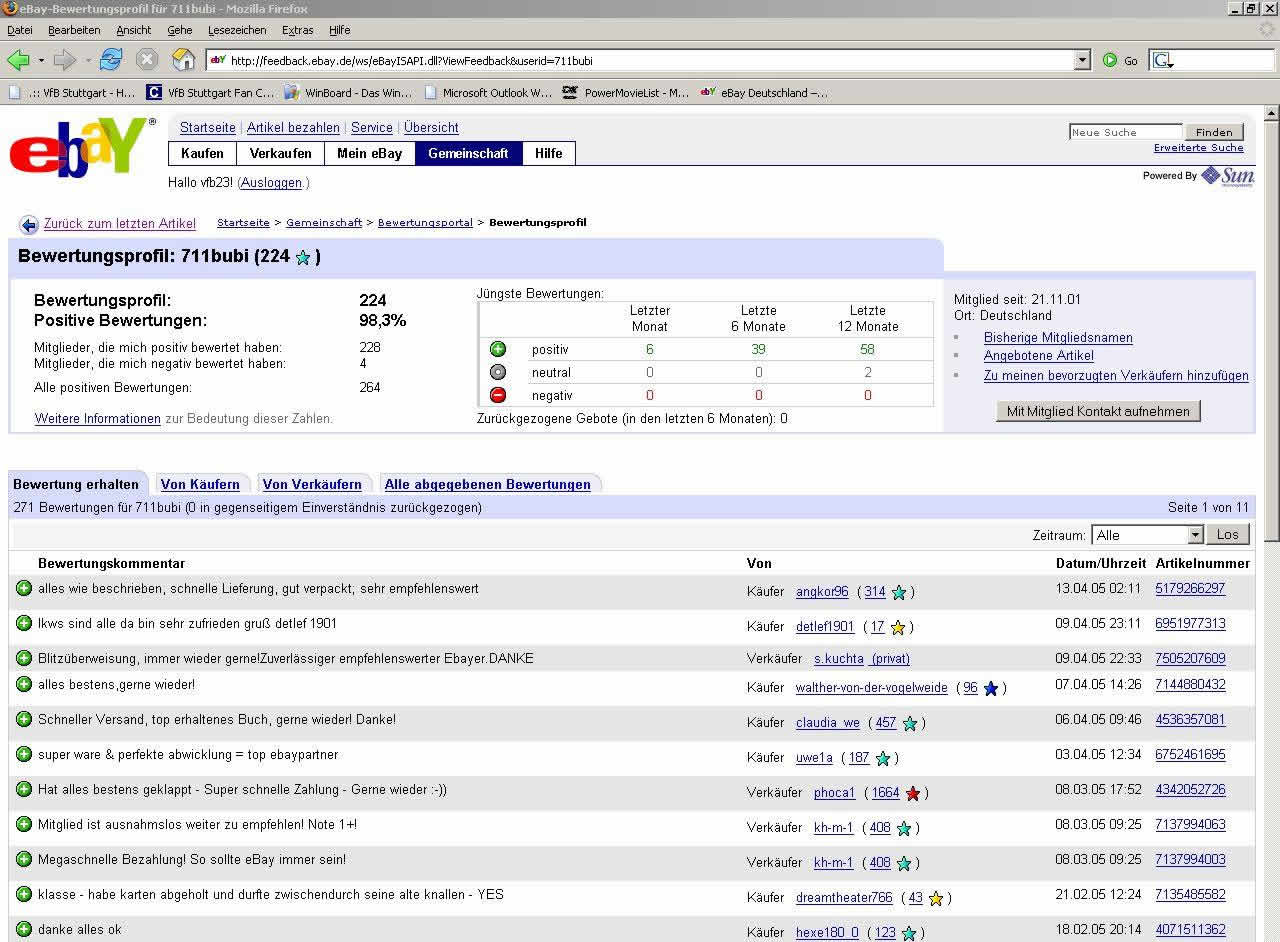This screenshot has width=1280, height=942.
Task: Click the blue back arrow beside Zurück zum letzten Artikel
Action: pos(29,224)
